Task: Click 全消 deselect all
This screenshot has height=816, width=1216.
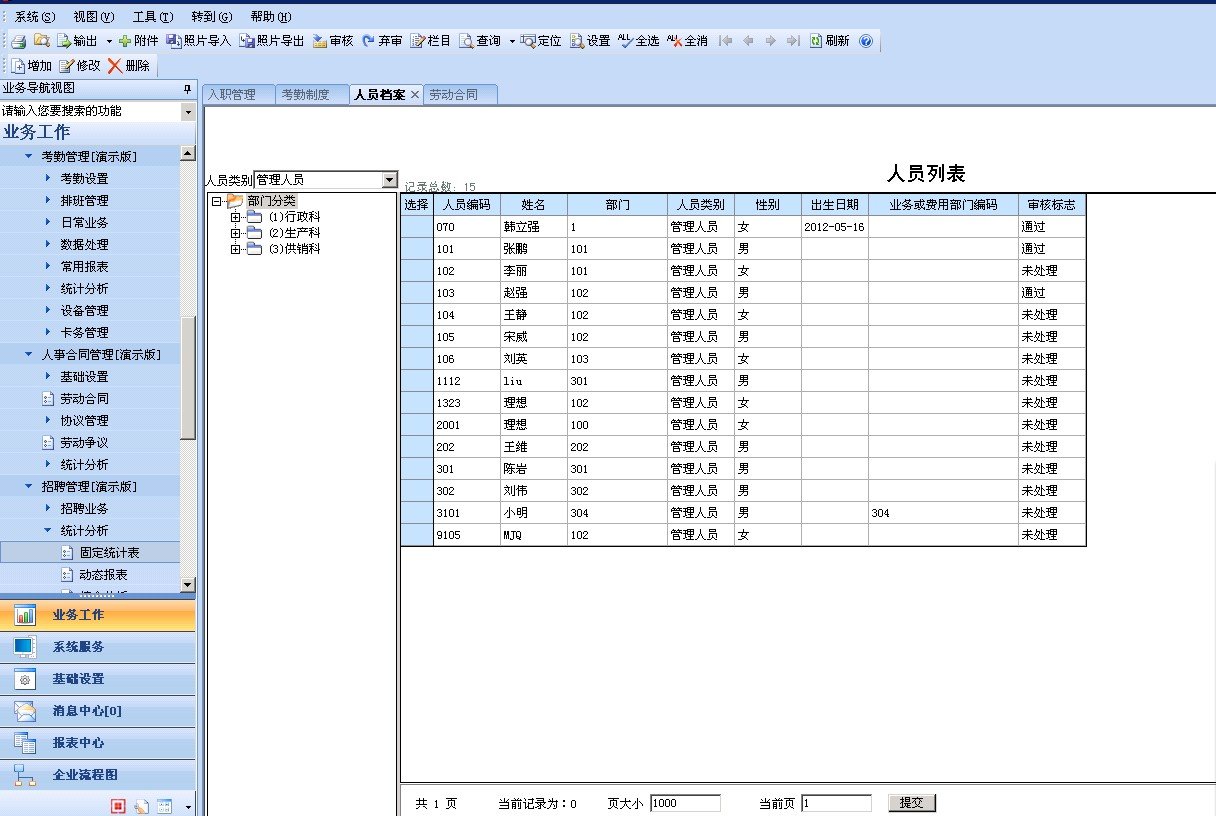Action: (x=688, y=41)
